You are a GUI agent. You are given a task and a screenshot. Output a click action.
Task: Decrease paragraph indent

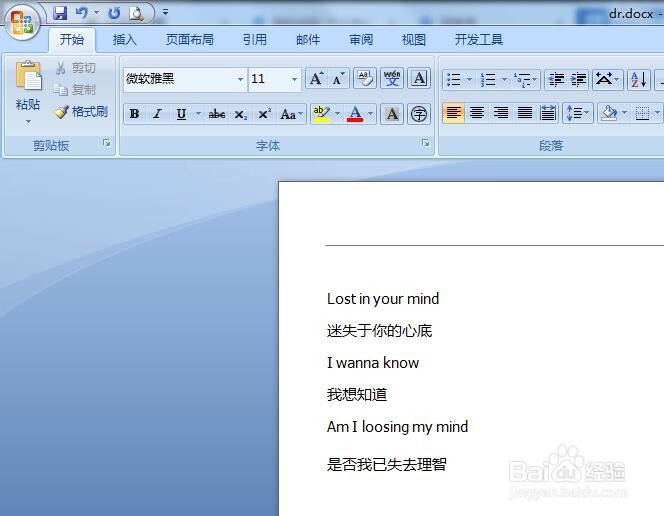pos(556,79)
